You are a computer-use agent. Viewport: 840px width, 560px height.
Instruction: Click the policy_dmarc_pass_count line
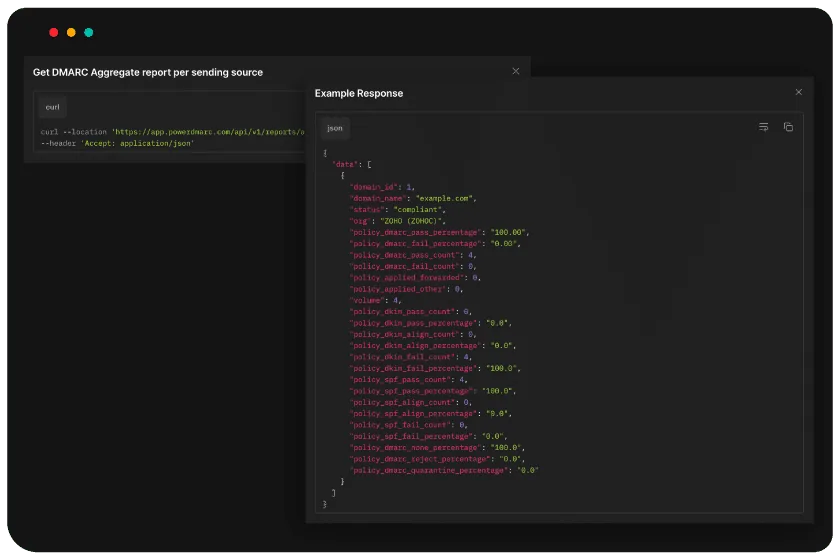click(x=413, y=255)
